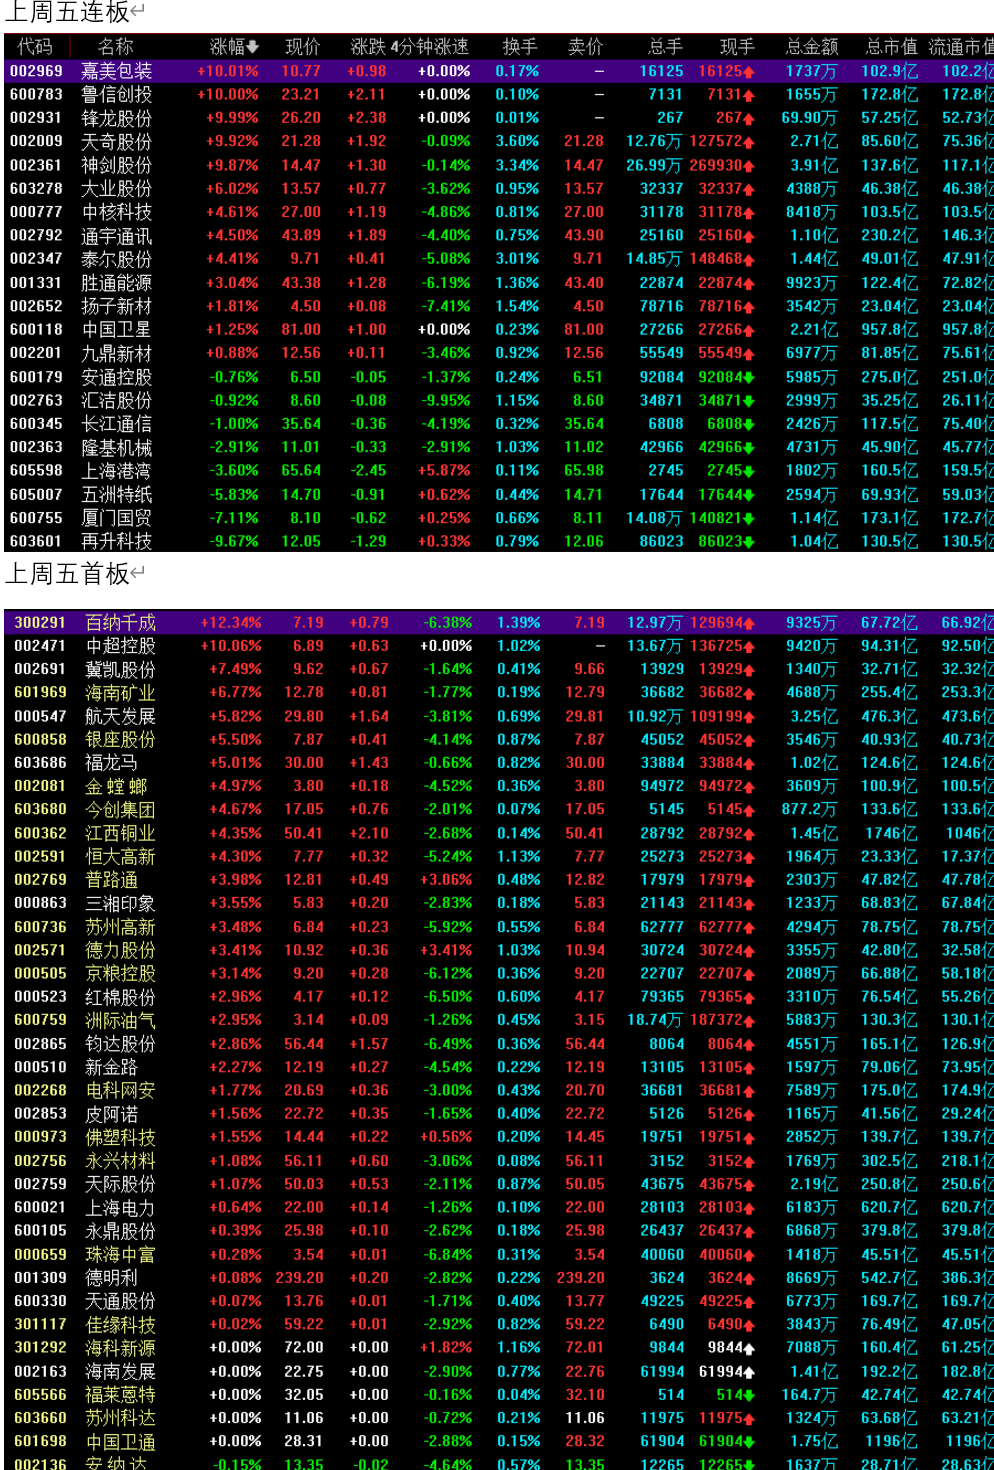Select stock 上海电力

tap(121, 1207)
